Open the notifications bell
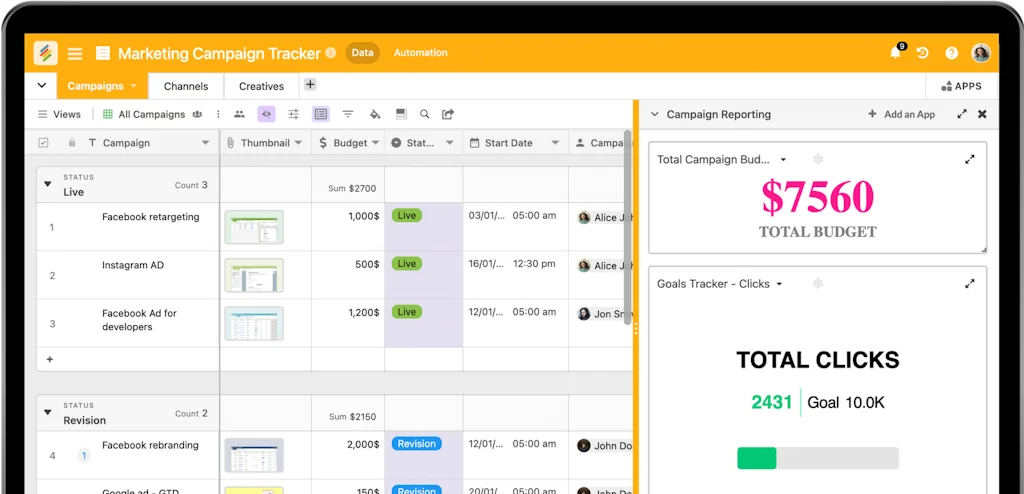1024x494 pixels. 895,53
